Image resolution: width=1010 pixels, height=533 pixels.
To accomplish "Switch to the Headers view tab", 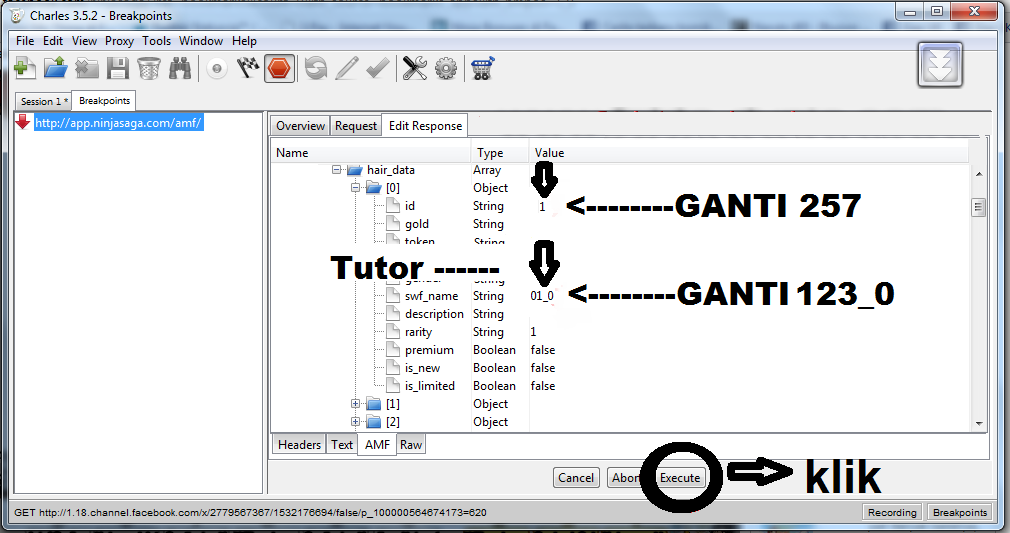I will pyautogui.click(x=299, y=444).
